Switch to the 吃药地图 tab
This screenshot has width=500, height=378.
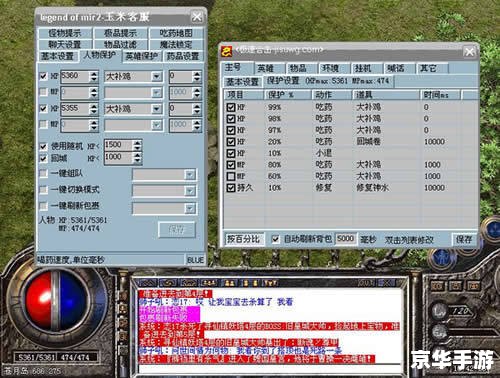176,33
